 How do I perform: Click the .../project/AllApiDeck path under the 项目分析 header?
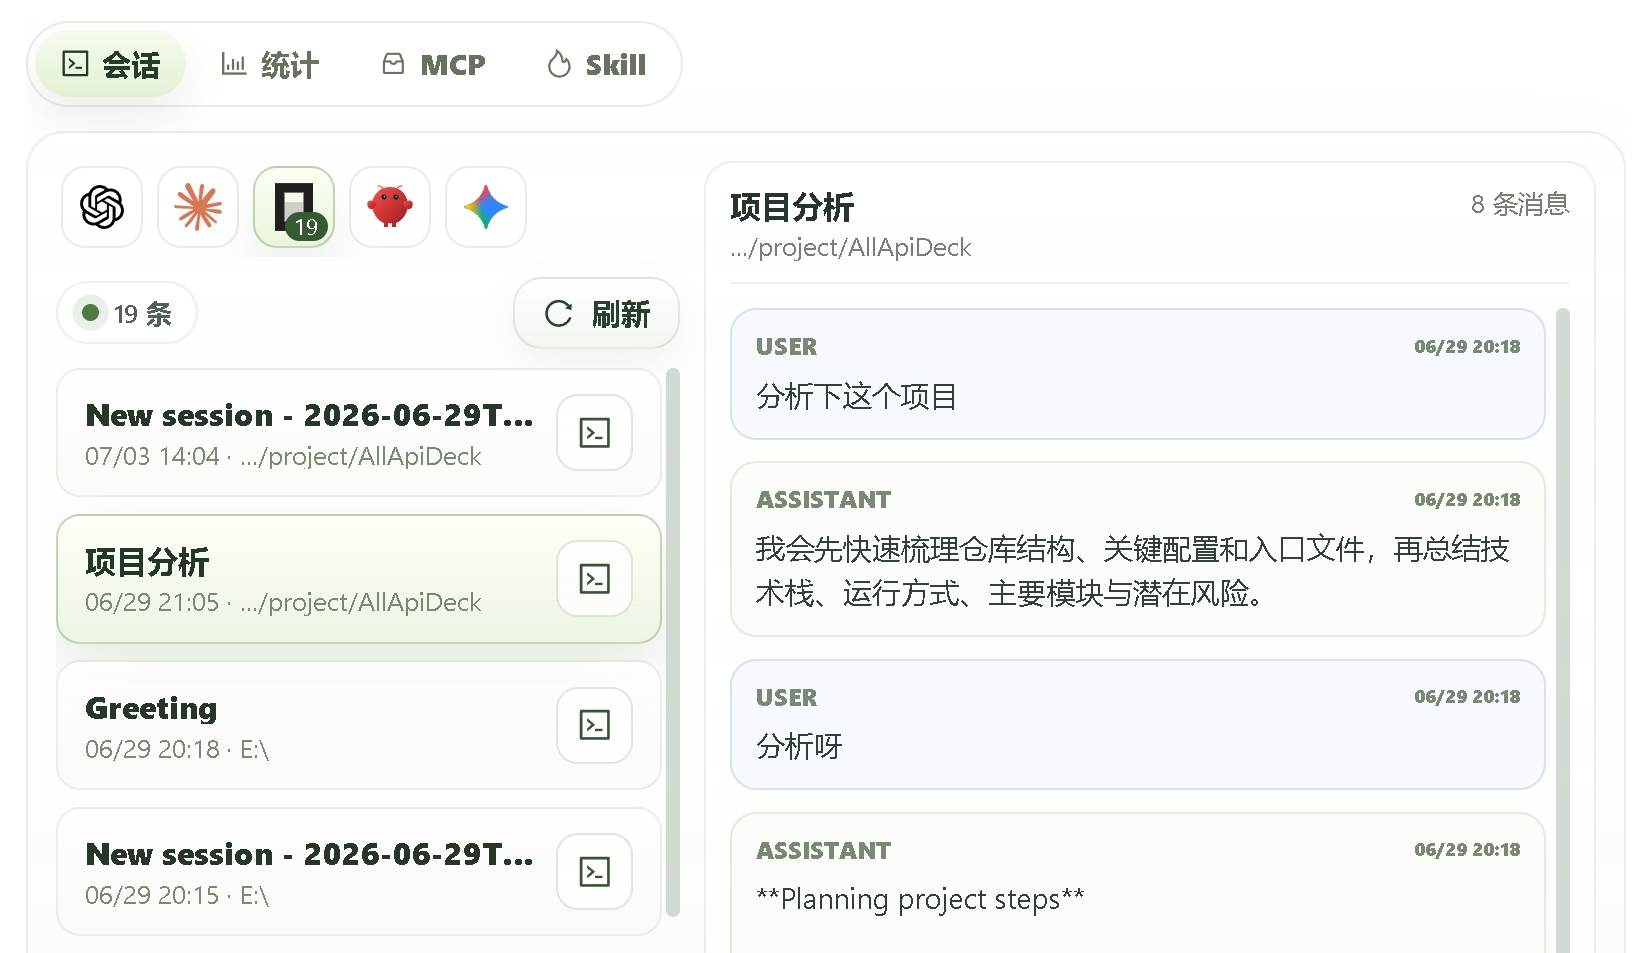click(x=851, y=248)
